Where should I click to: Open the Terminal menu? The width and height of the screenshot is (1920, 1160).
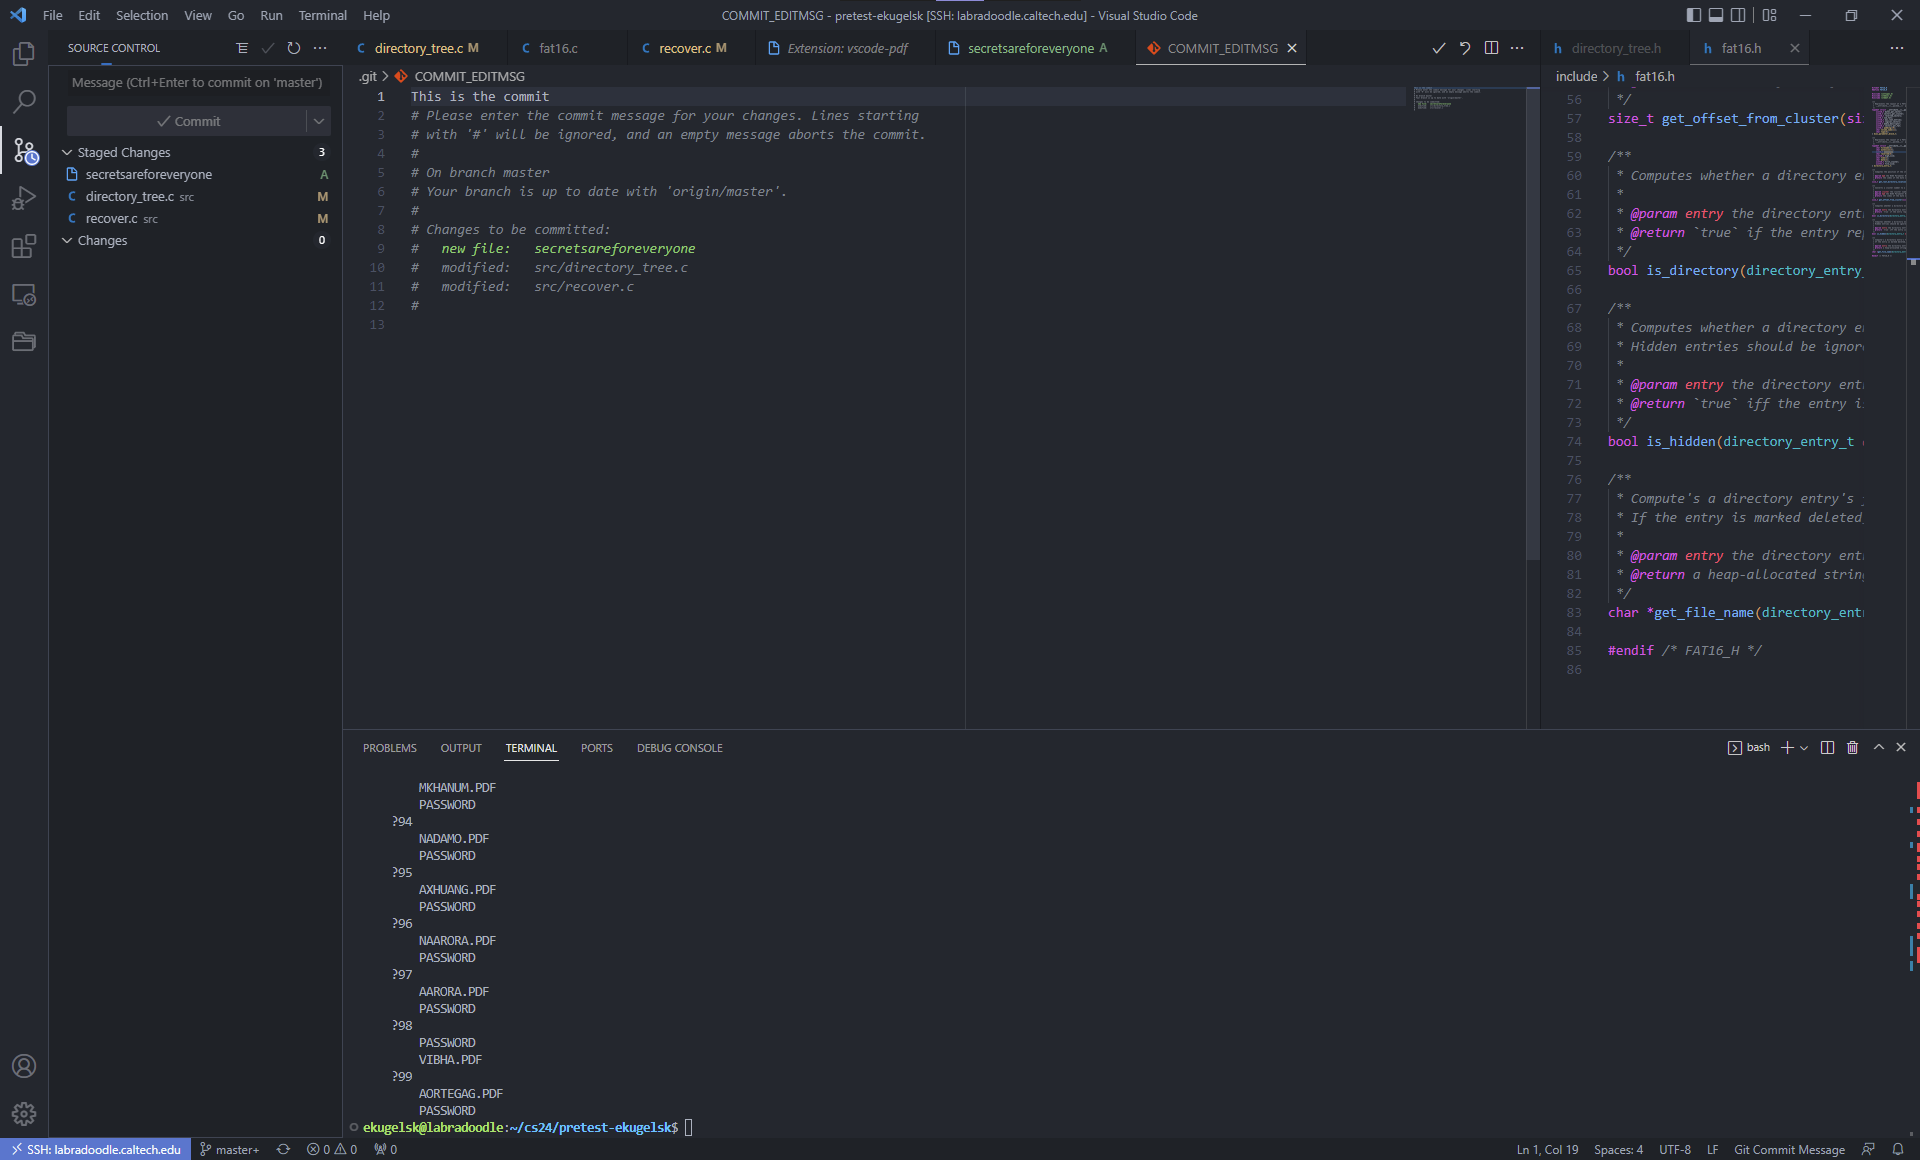(322, 15)
